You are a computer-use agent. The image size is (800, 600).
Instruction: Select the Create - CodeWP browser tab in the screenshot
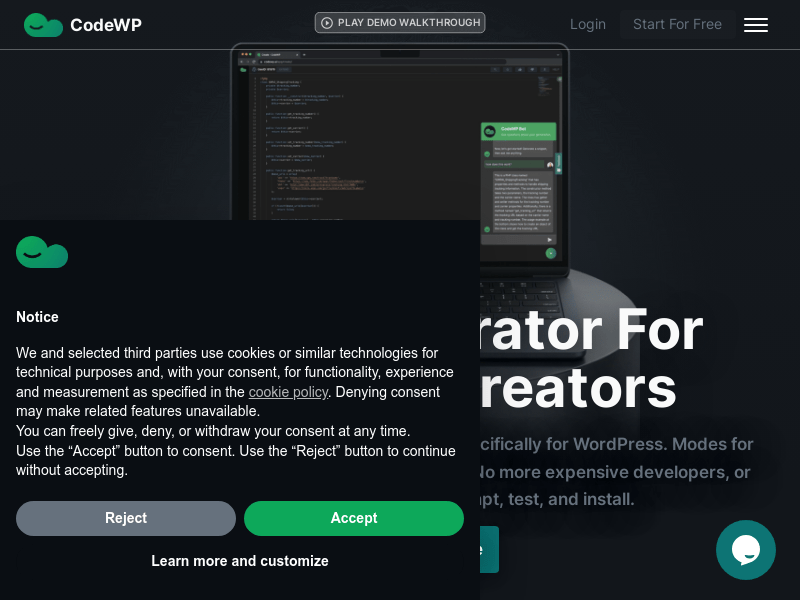(x=273, y=55)
